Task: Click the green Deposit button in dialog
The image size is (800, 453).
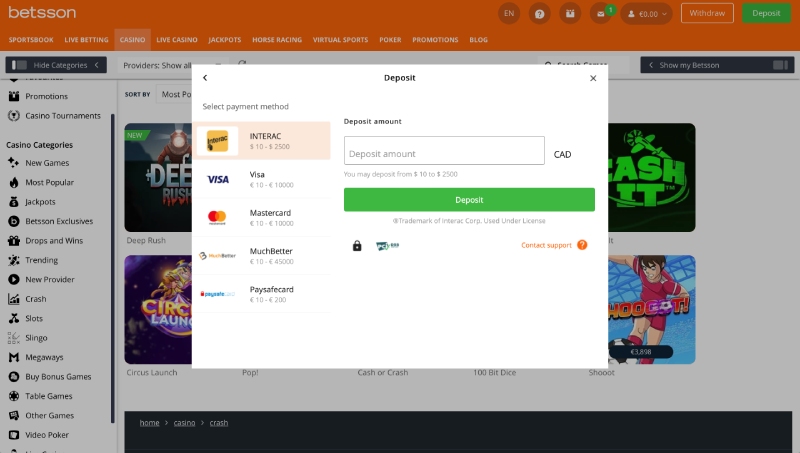Action: pyautogui.click(x=469, y=199)
